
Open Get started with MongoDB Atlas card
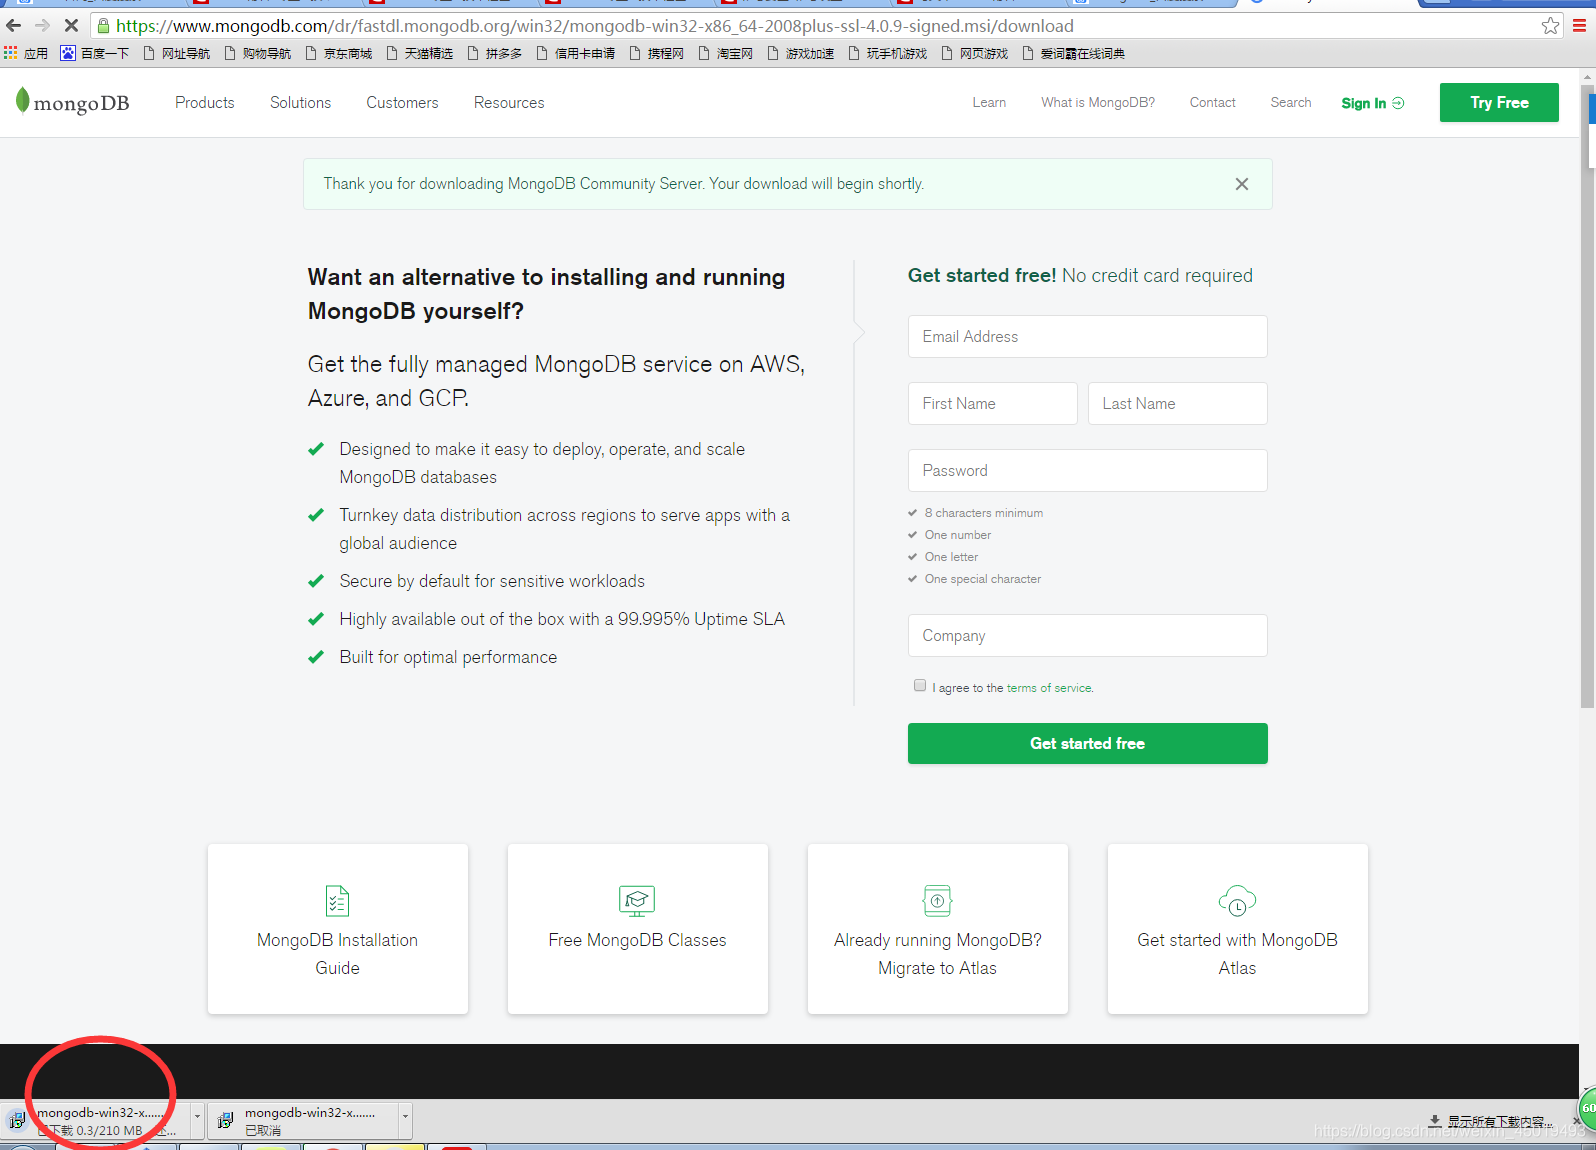pos(1237,929)
